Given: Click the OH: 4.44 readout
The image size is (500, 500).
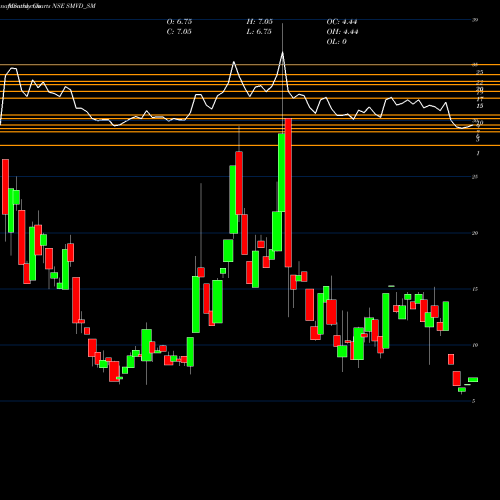Looking at the screenshot, I should [342, 32].
